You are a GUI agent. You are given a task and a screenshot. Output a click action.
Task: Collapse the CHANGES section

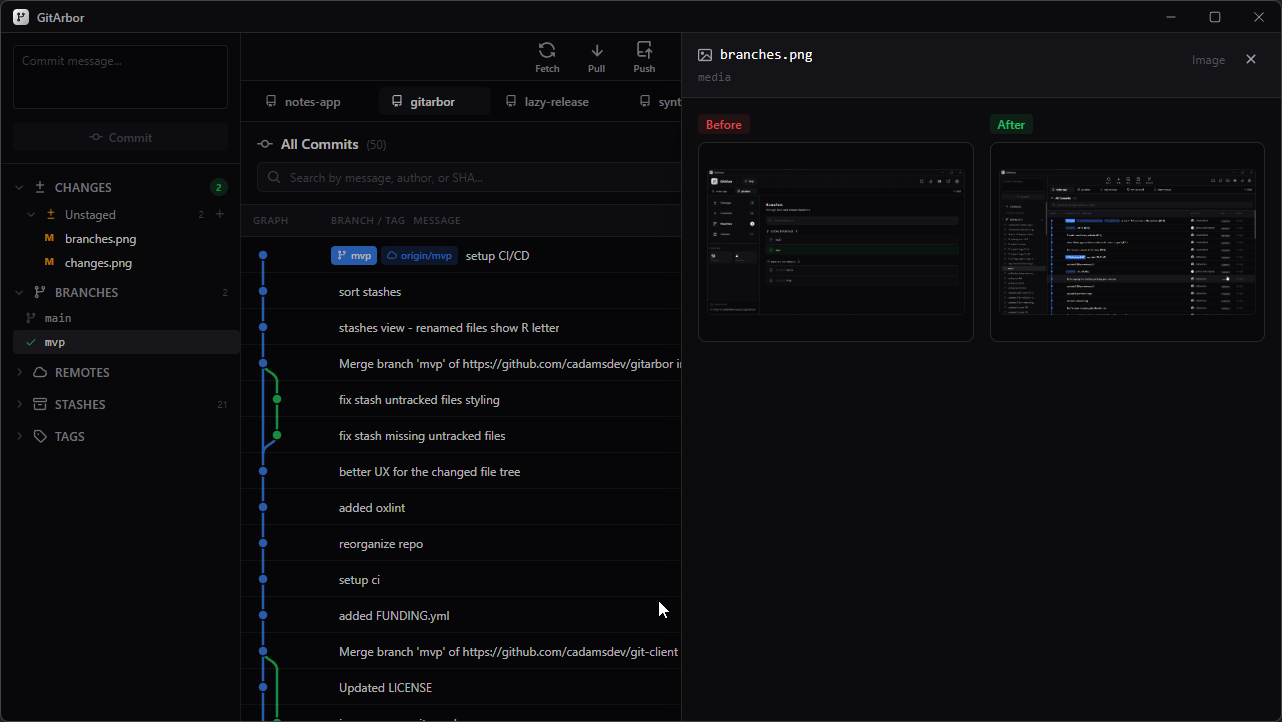(19, 188)
